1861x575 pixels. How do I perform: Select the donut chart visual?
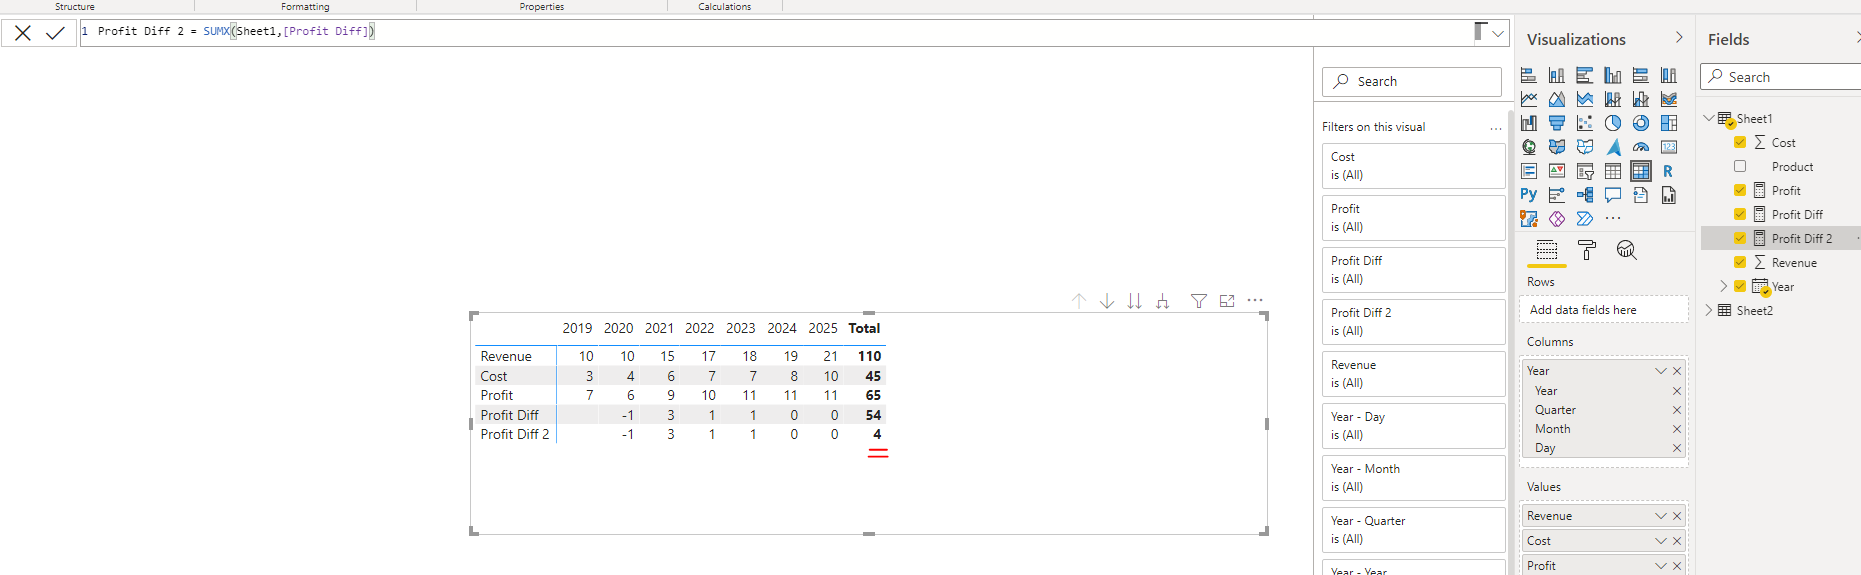click(1641, 123)
